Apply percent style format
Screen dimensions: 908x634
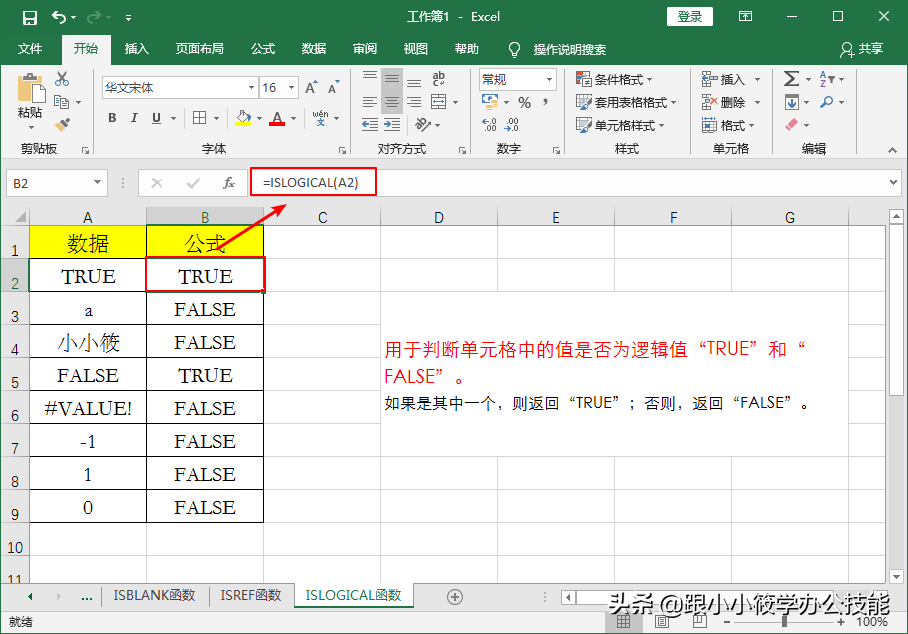[525, 102]
